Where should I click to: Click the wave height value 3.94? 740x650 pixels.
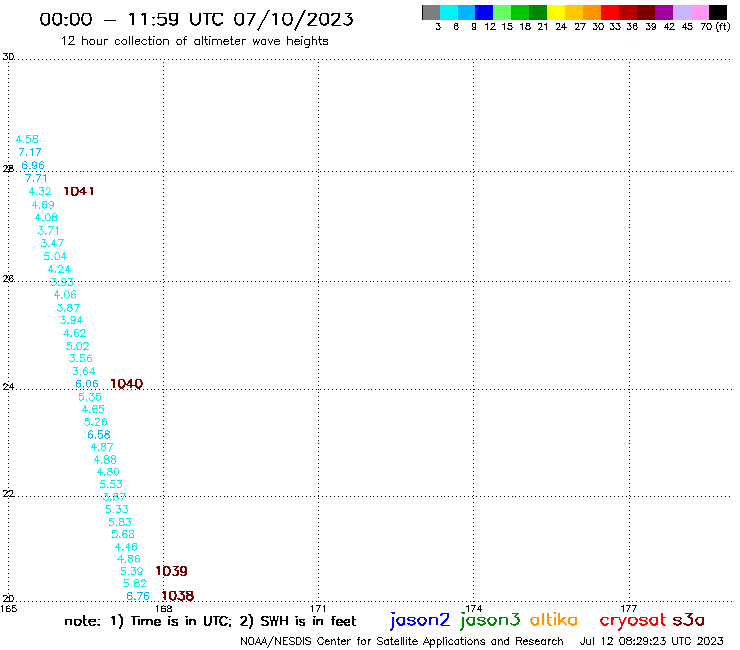(71, 320)
